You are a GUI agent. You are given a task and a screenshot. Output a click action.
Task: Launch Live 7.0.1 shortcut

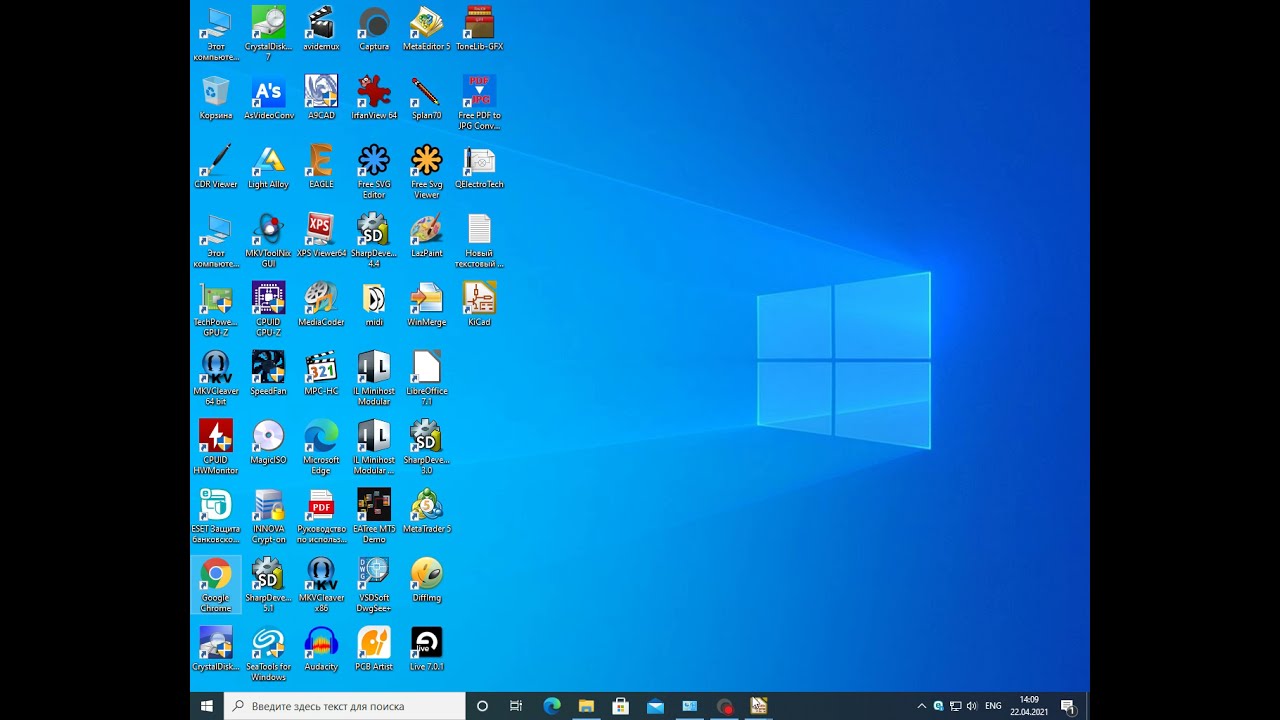coord(427,650)
